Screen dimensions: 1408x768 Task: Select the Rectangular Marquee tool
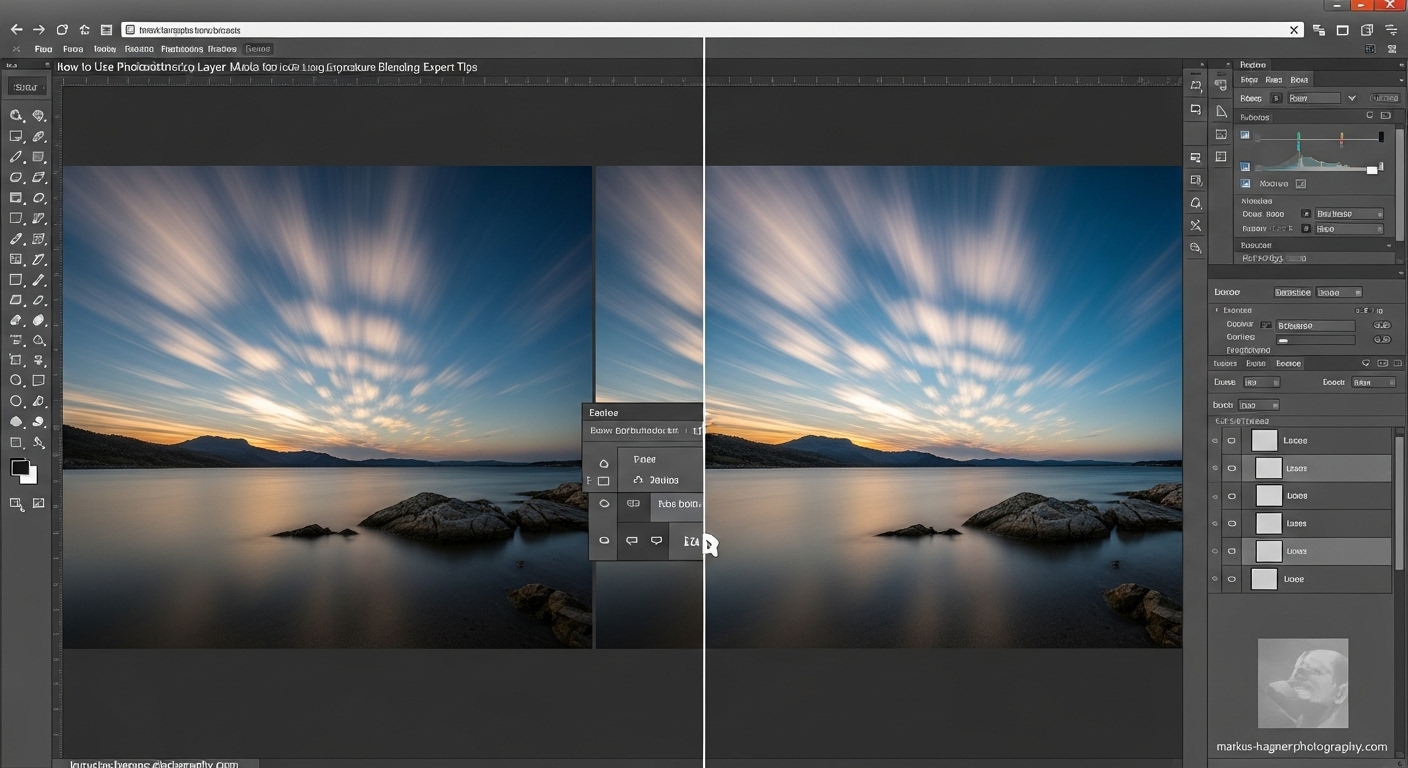click(14, 136)
